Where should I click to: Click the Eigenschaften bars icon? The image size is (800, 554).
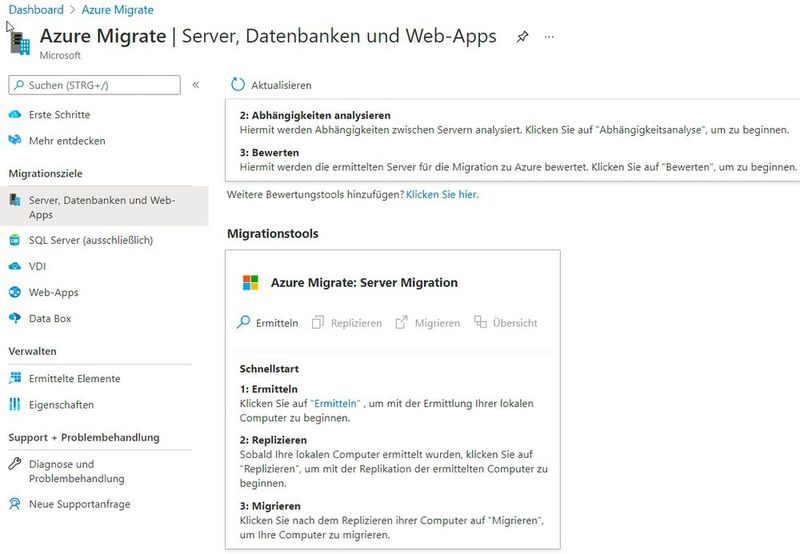coord(15,405)
